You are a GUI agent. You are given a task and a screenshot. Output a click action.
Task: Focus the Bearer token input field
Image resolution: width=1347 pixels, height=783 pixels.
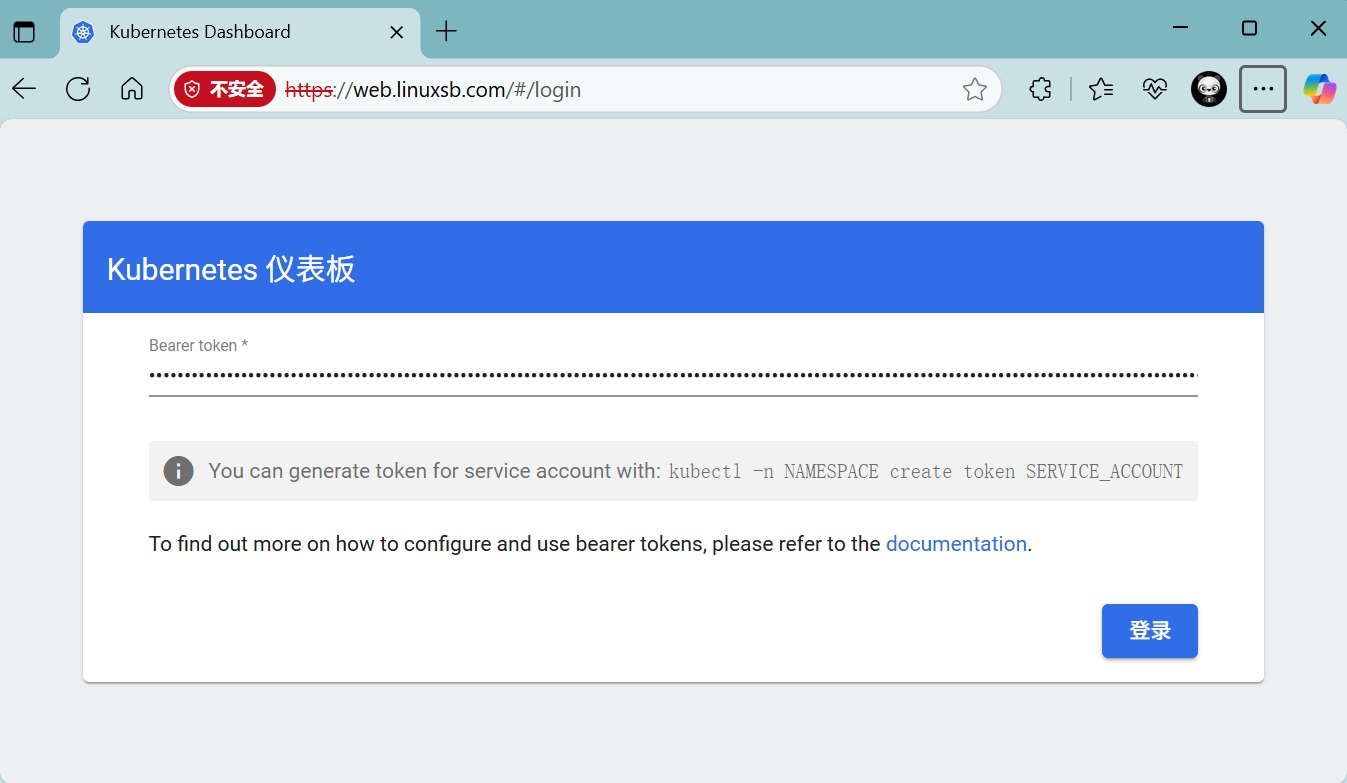click(x=672, y=376)
